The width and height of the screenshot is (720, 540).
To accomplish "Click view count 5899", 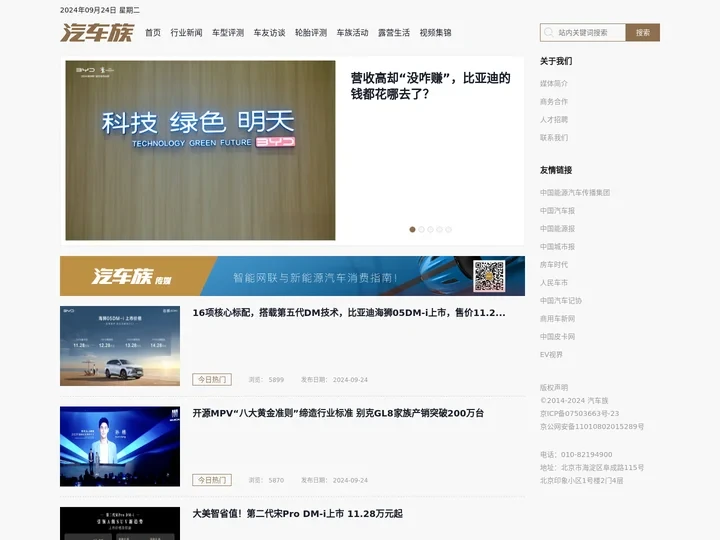I will coord(276,380).
